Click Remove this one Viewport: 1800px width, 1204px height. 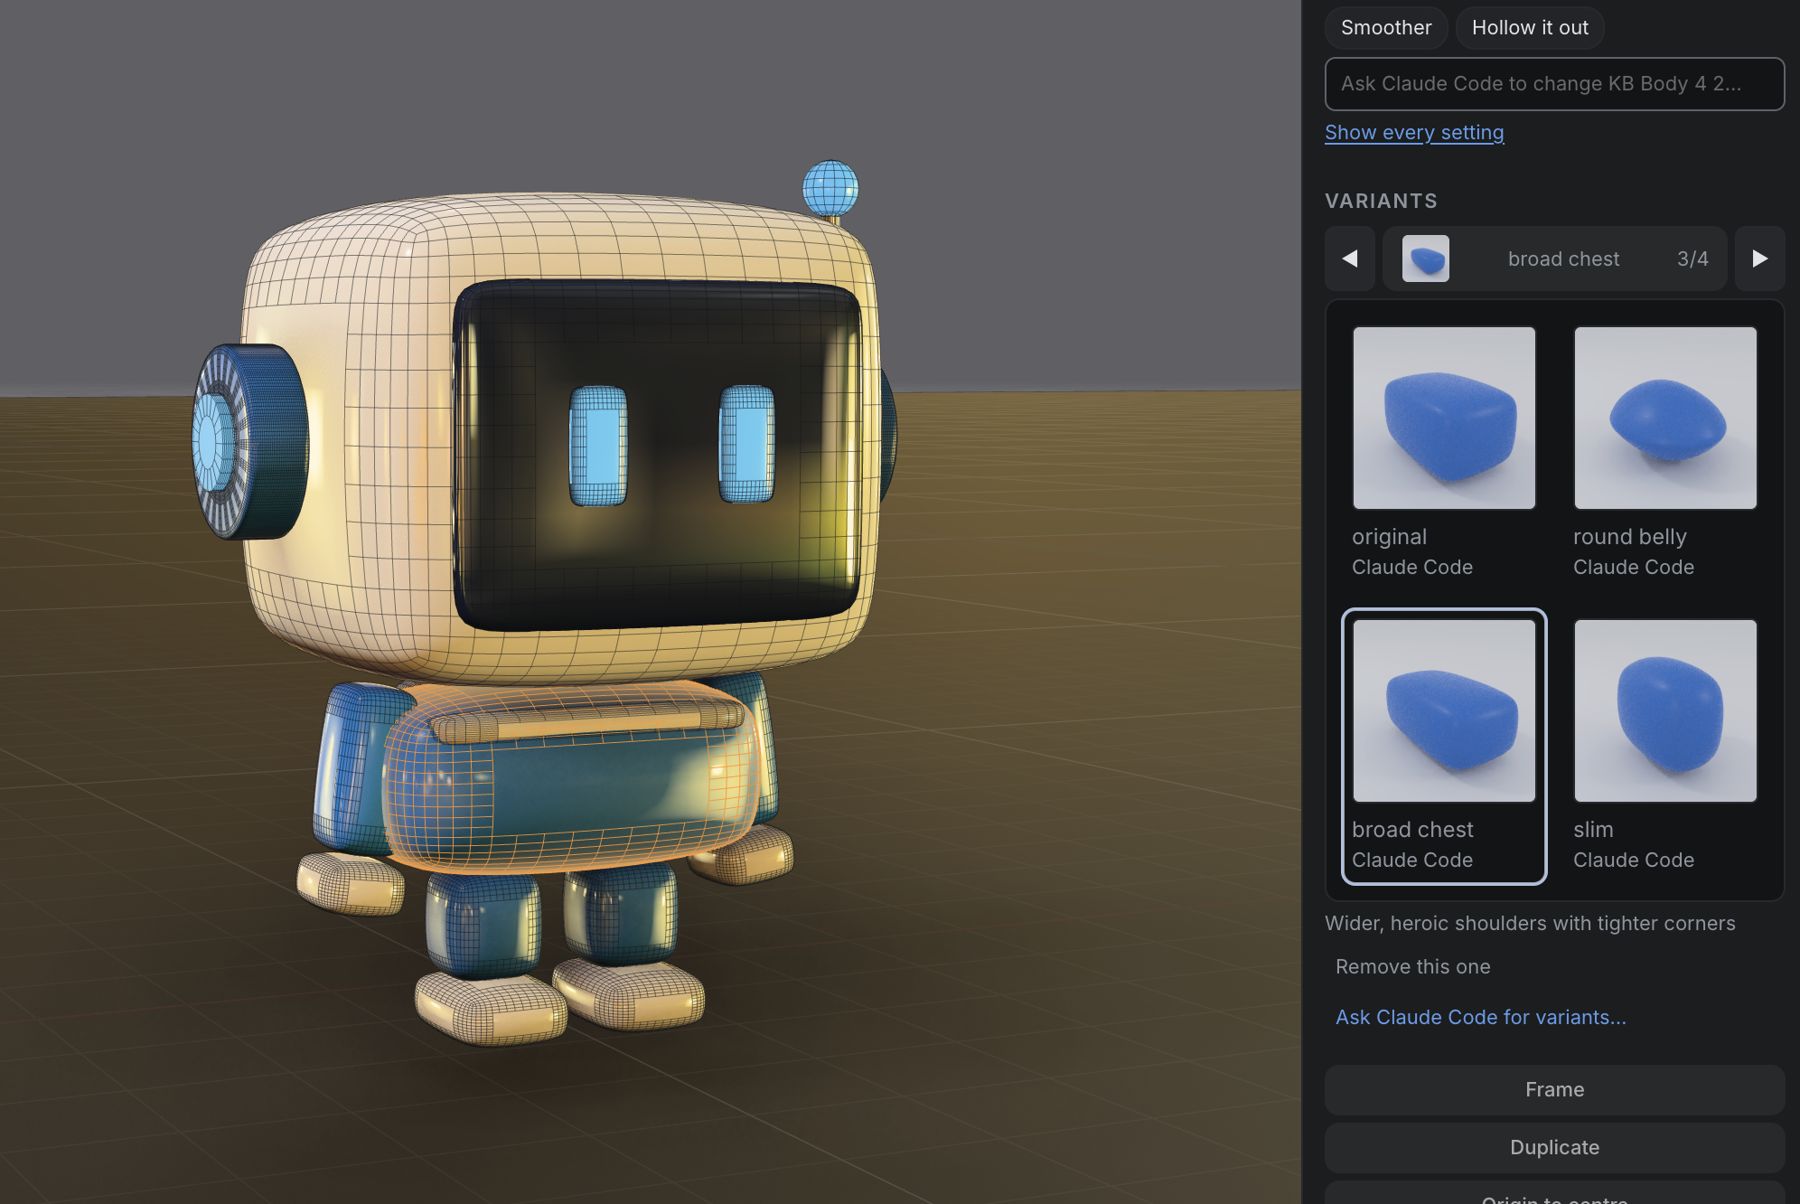tap(1413, 967)
